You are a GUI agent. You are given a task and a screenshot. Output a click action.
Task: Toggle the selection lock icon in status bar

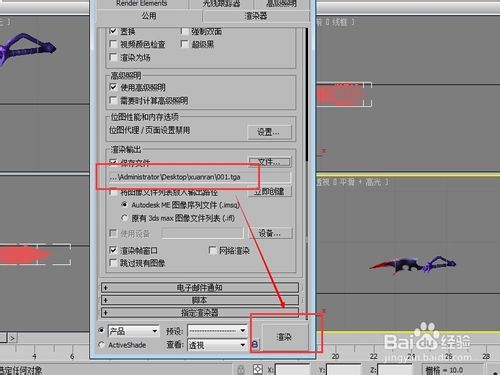(x=241, y=369)
